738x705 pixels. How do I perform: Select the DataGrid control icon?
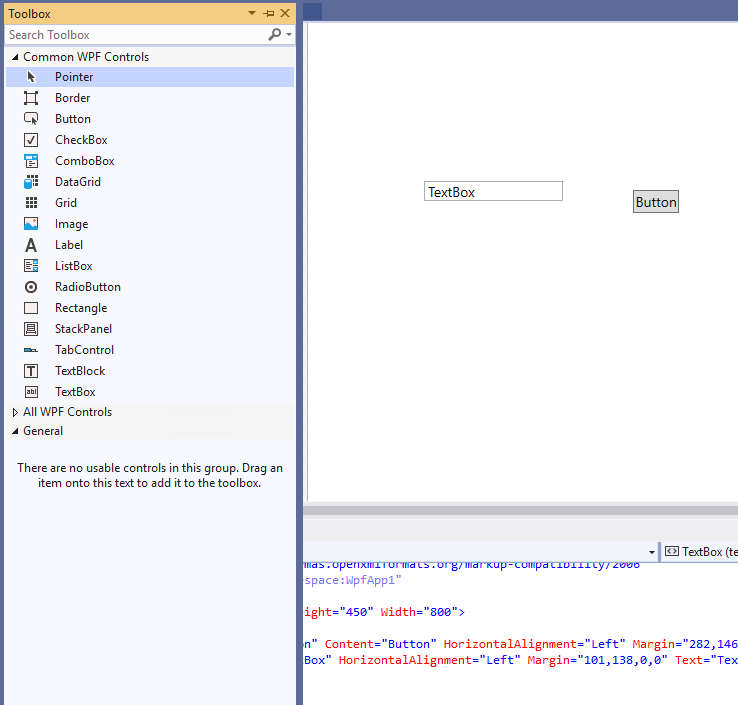(x=31, y=182)
